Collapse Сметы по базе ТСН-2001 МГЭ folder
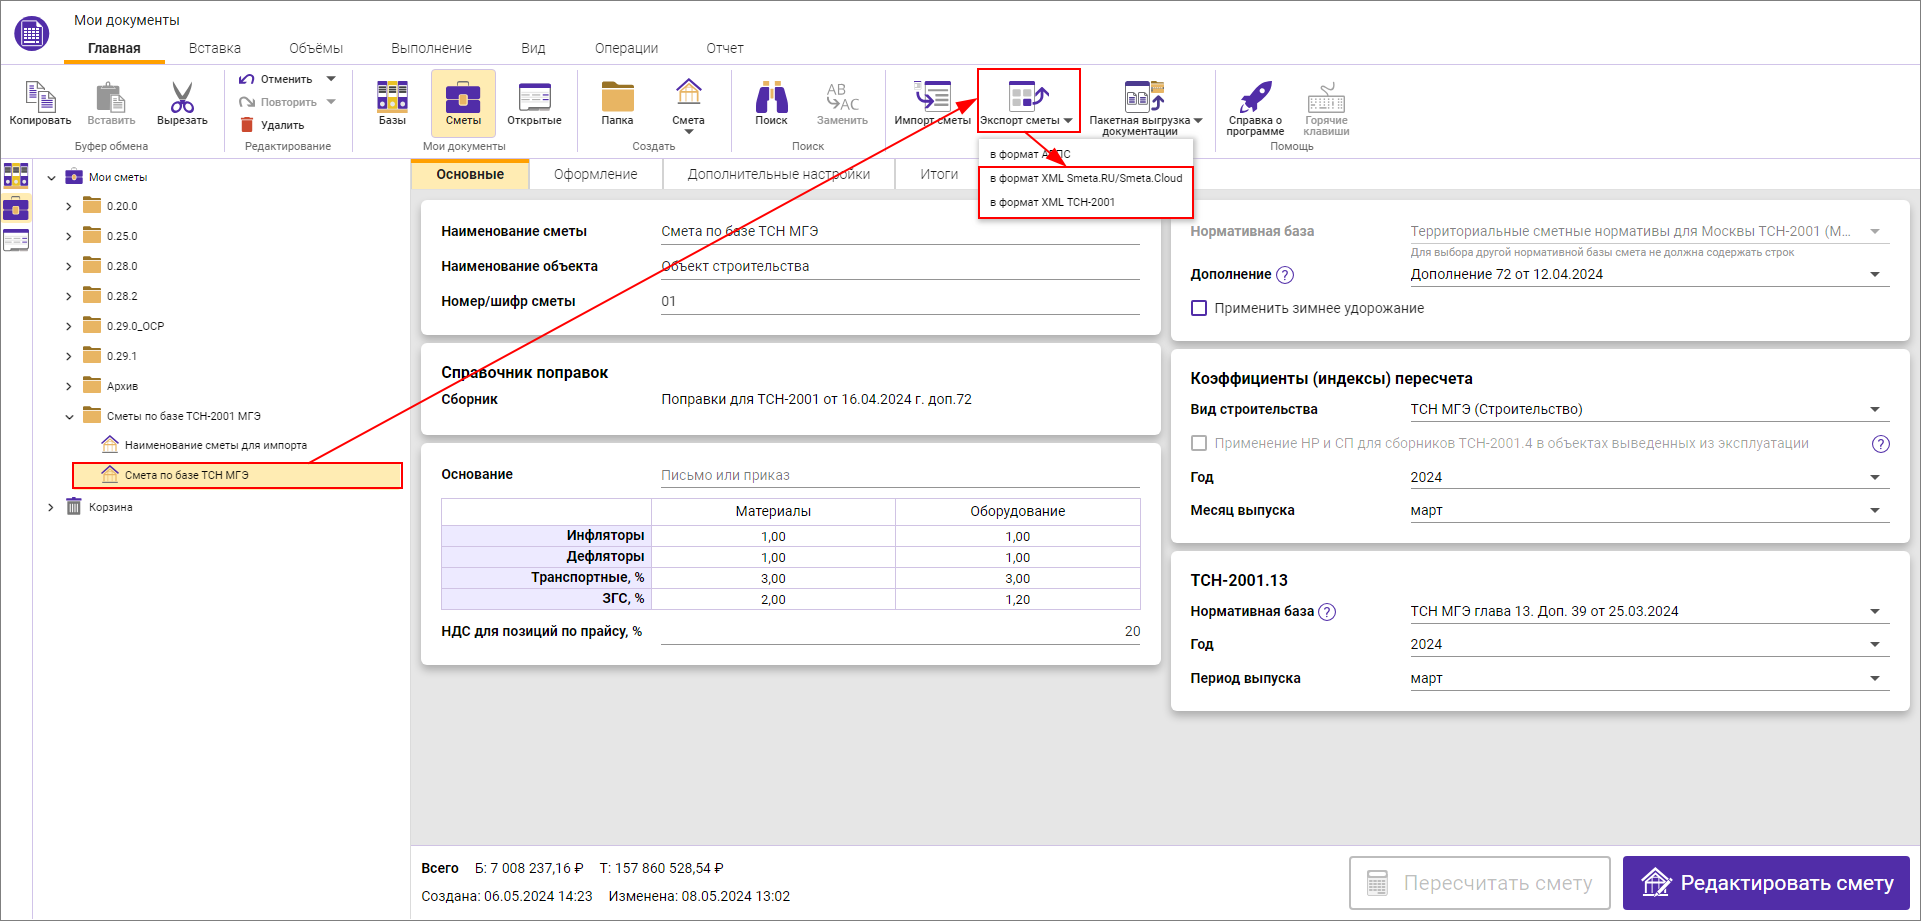1921x921 pixels. (x=69, y=416)
